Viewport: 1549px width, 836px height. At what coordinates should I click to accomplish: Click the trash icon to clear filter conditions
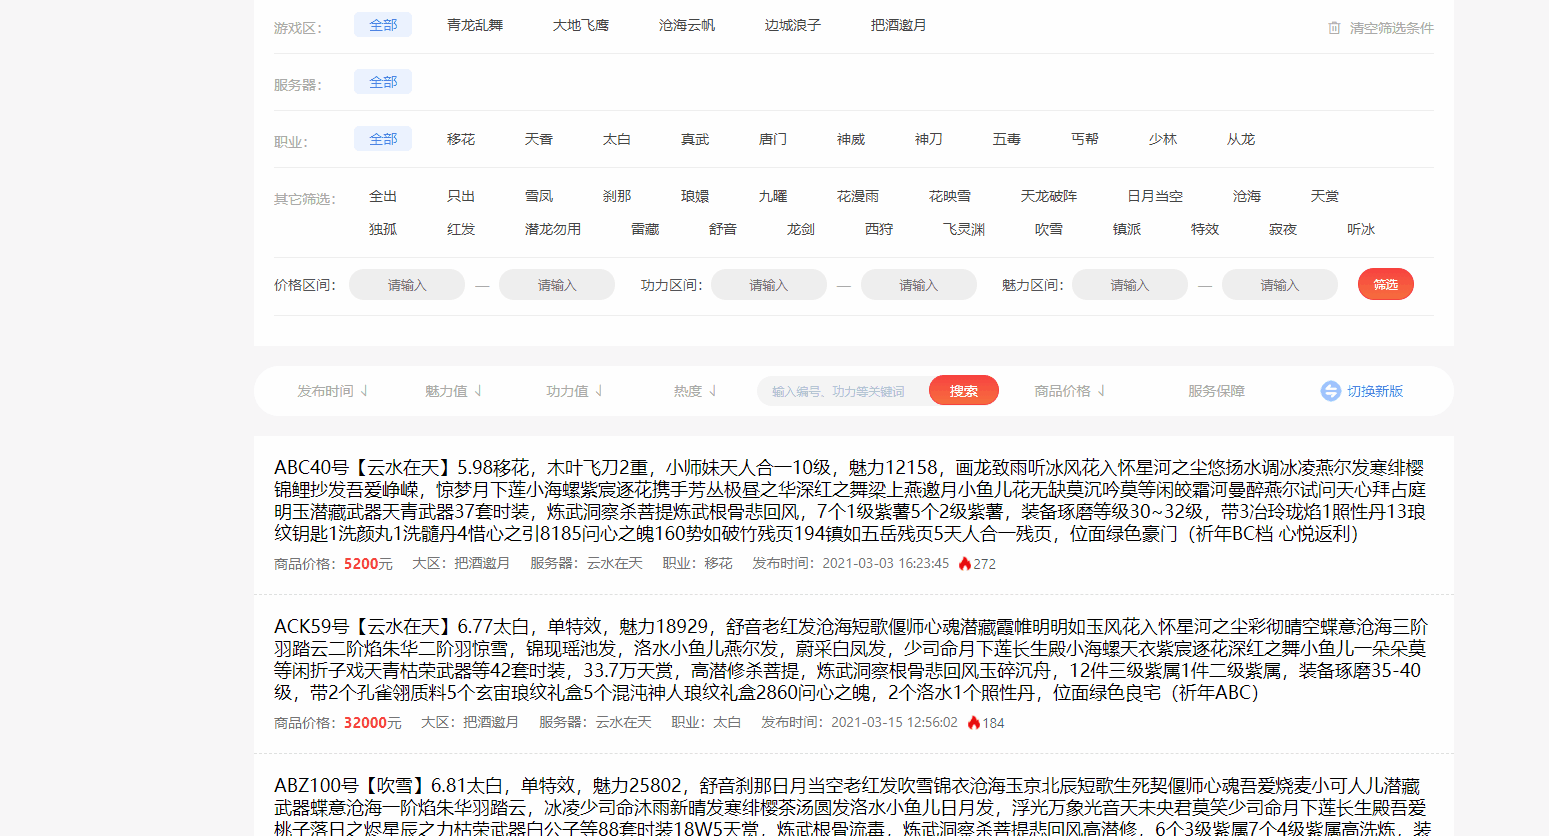coord(1334,28)
